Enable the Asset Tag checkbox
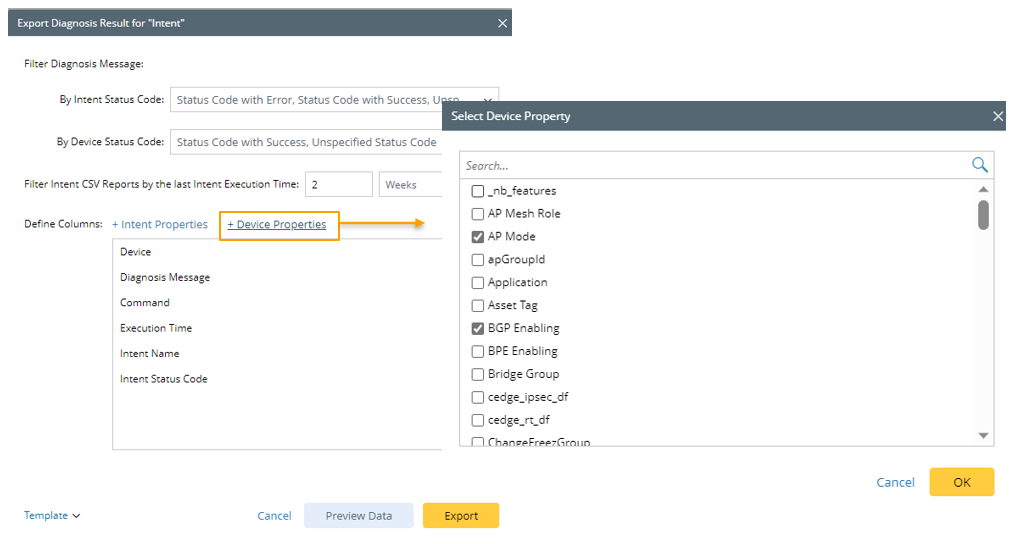Viewport: 1014px width, 544px height. [x=478, y=305]
